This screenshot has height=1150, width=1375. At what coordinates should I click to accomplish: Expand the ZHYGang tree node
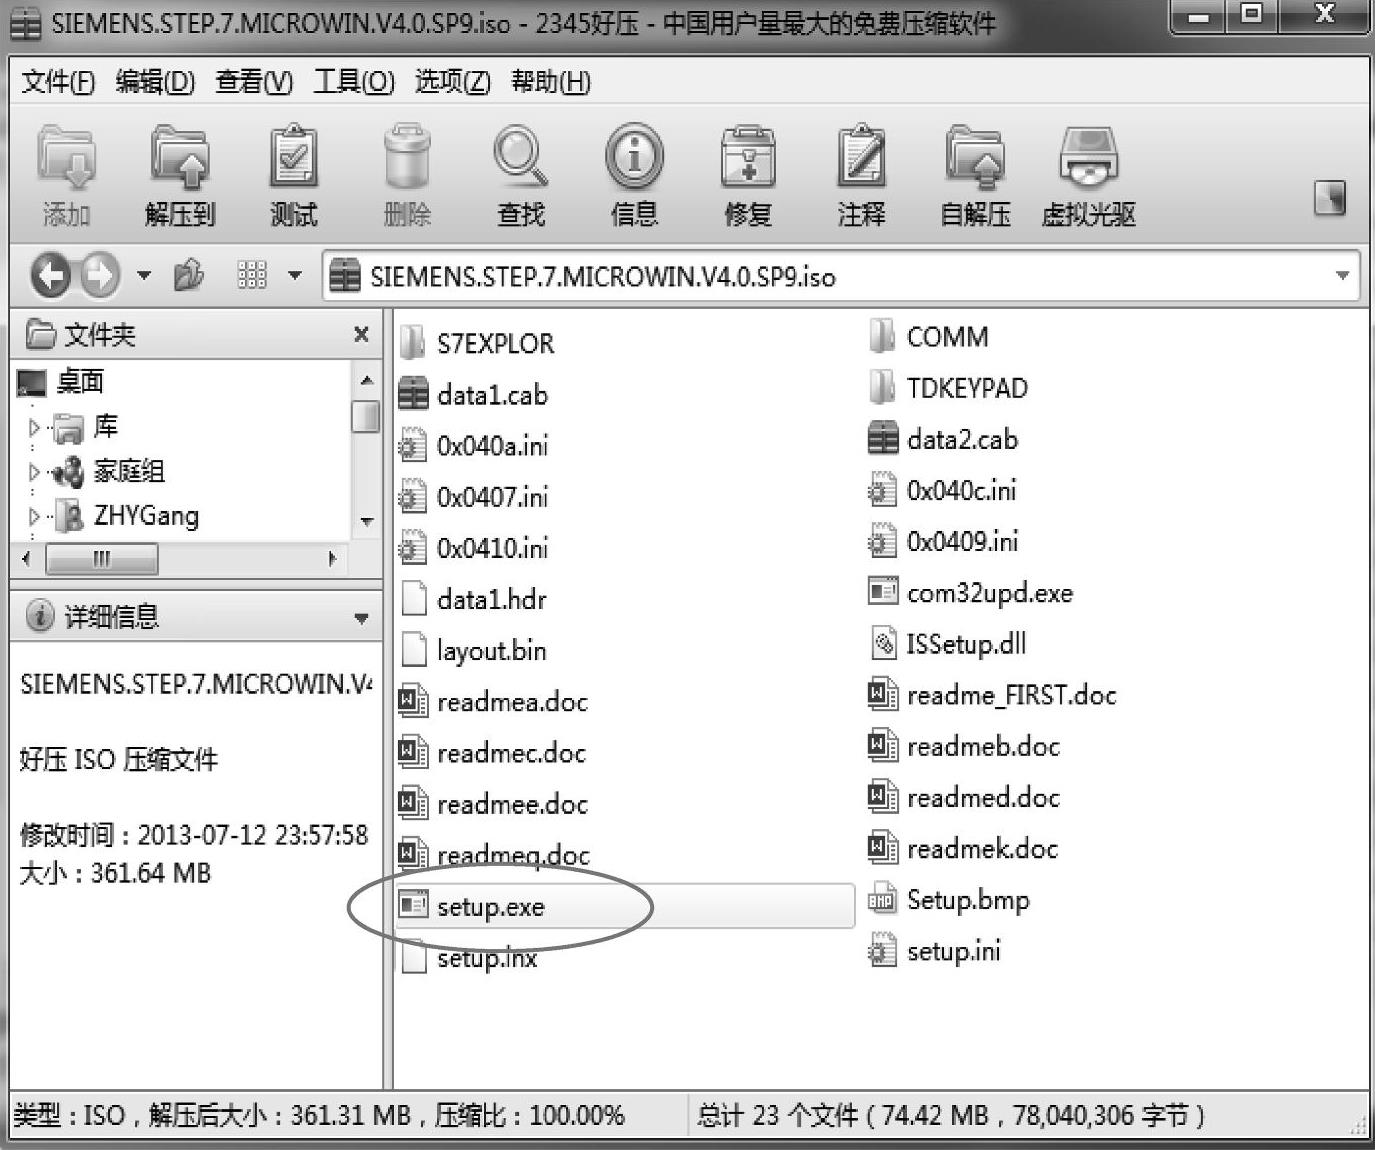point(34,516)
